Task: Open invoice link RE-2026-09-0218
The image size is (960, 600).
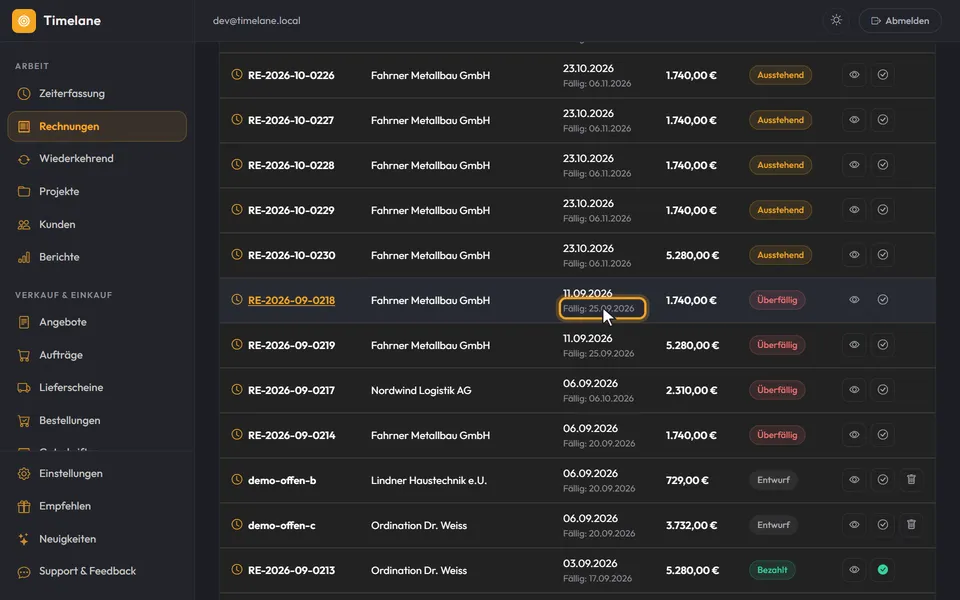Action: pyautogui.click(x=291, y=301)
